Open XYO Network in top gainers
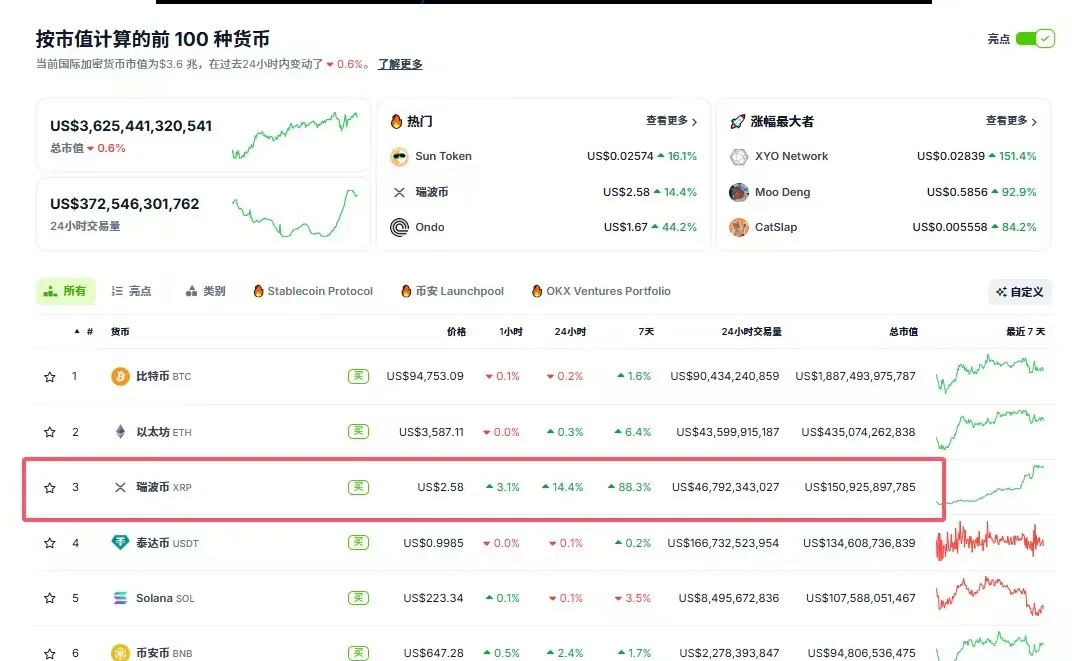This screenshot has height=661, width=1072. pyautogui.click(x=791, y=157)
